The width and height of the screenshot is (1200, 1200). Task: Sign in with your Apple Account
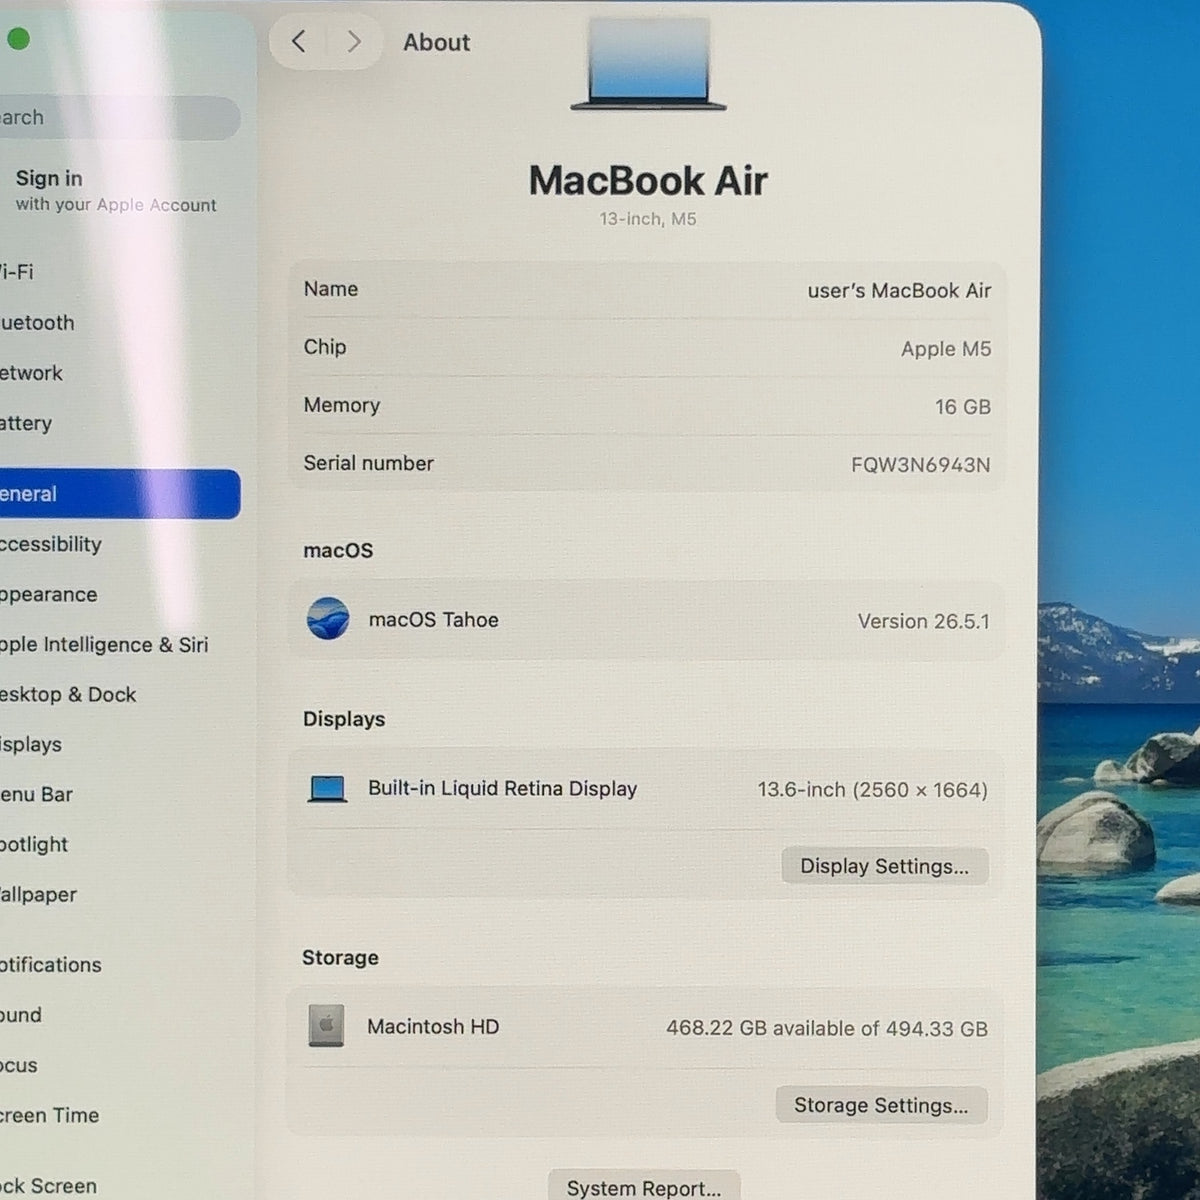pyautogui.click(x=116, y=190)
